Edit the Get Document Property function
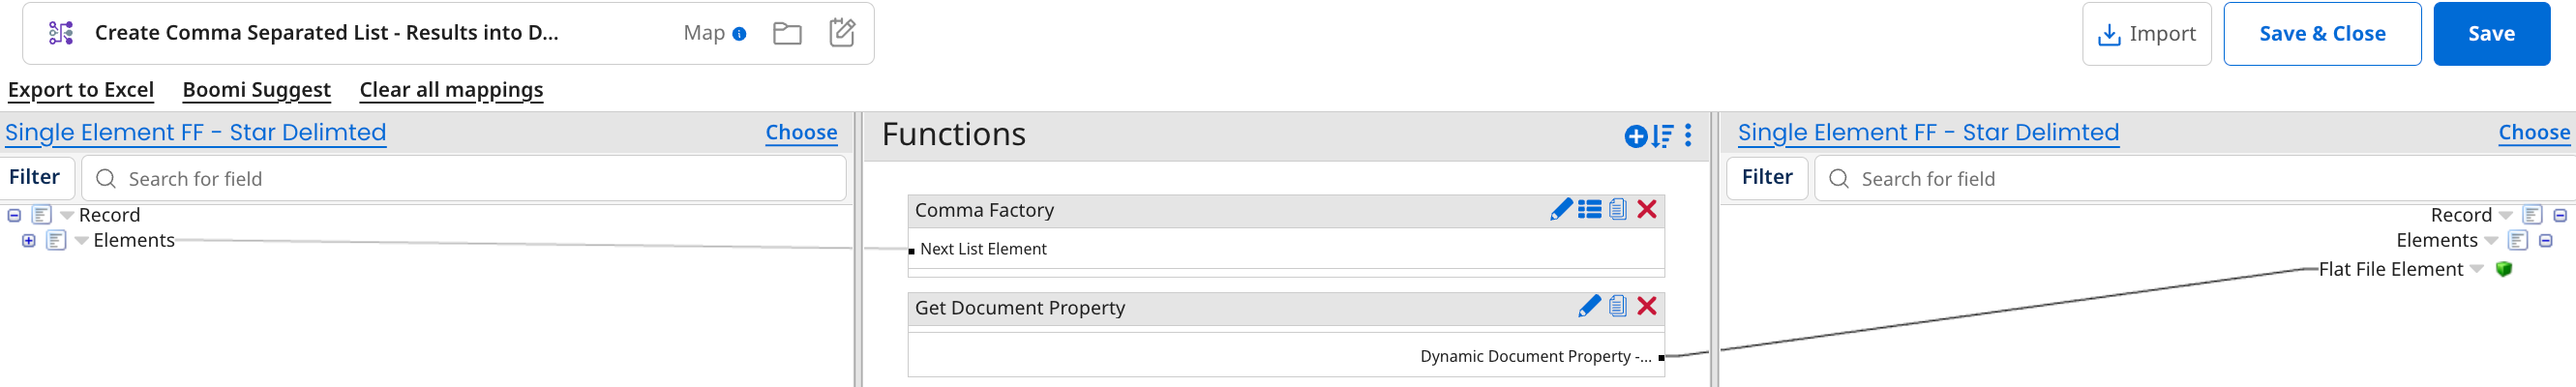2576x387 pixels. tap(1588, 306)
